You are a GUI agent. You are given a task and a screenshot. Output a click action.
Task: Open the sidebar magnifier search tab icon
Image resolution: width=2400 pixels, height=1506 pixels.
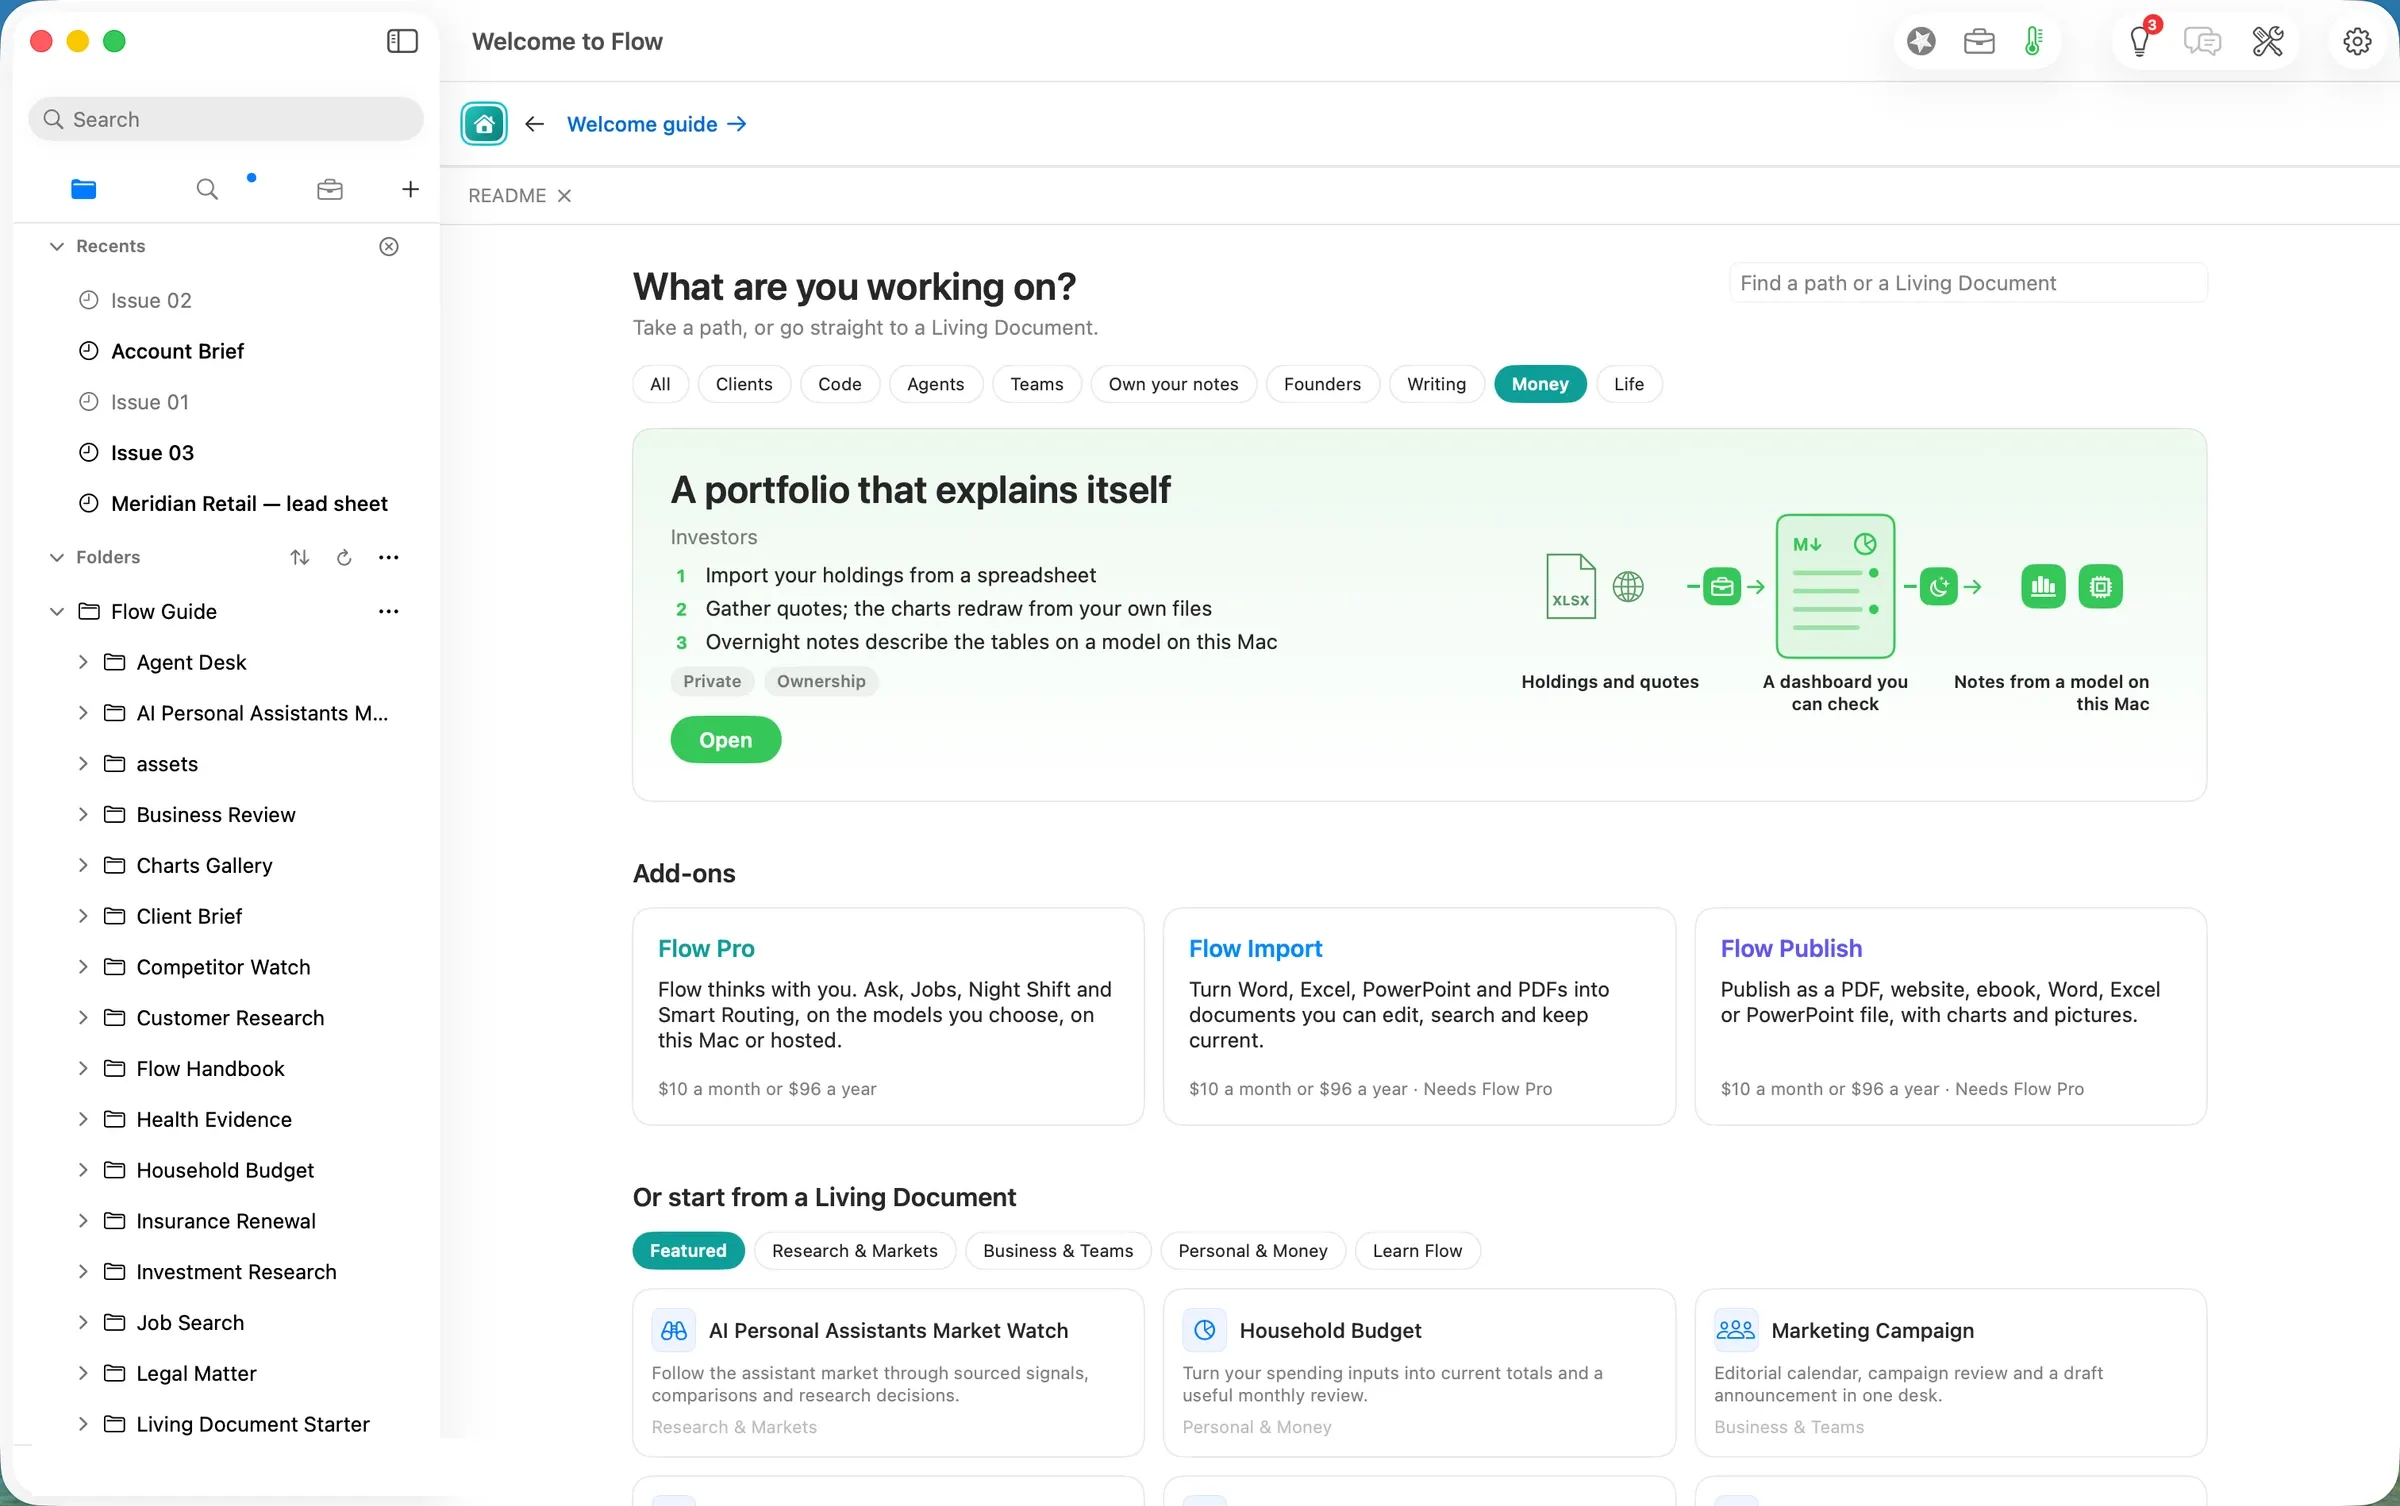207,189
